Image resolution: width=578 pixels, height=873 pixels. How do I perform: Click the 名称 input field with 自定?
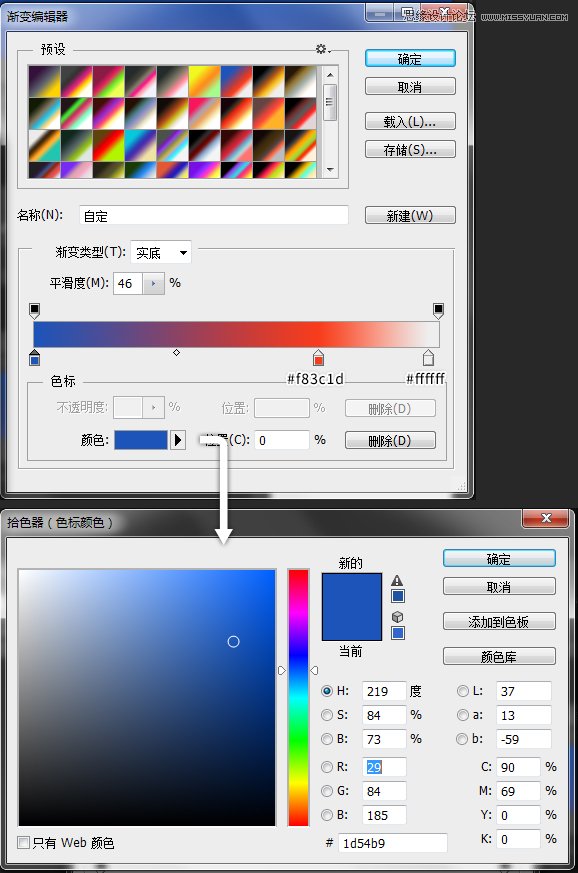point(214,216)
